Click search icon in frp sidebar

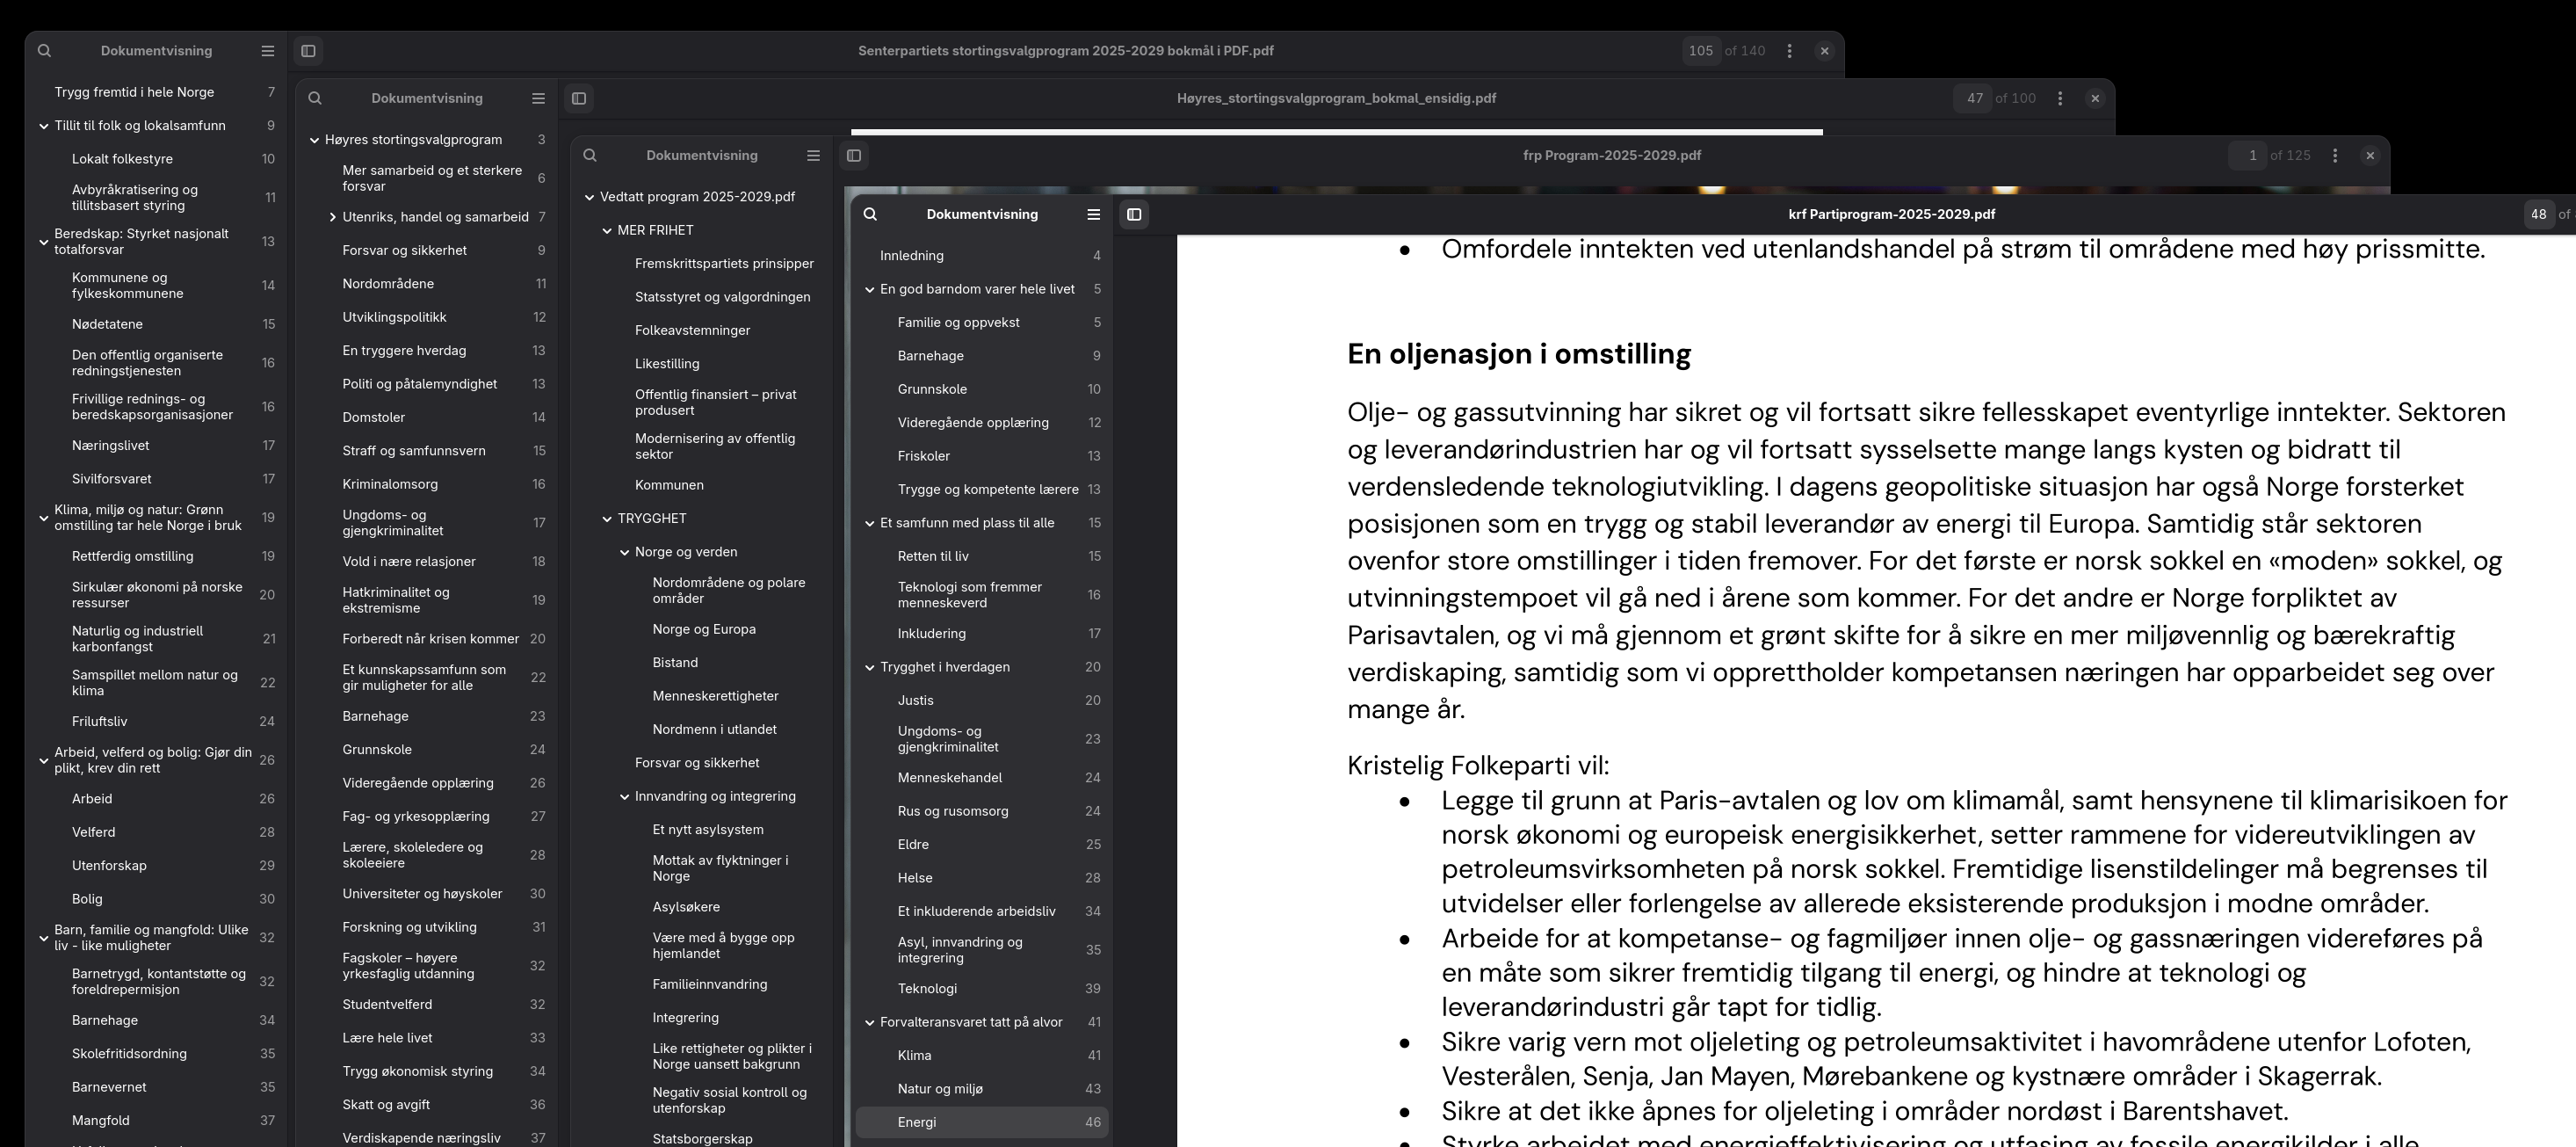[590, 155]
